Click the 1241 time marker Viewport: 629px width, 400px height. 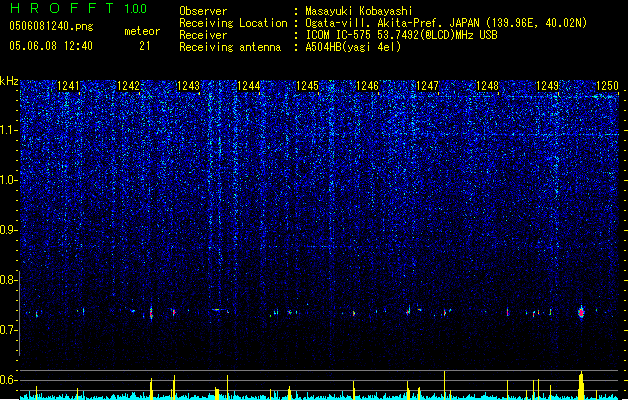point(68,86)
